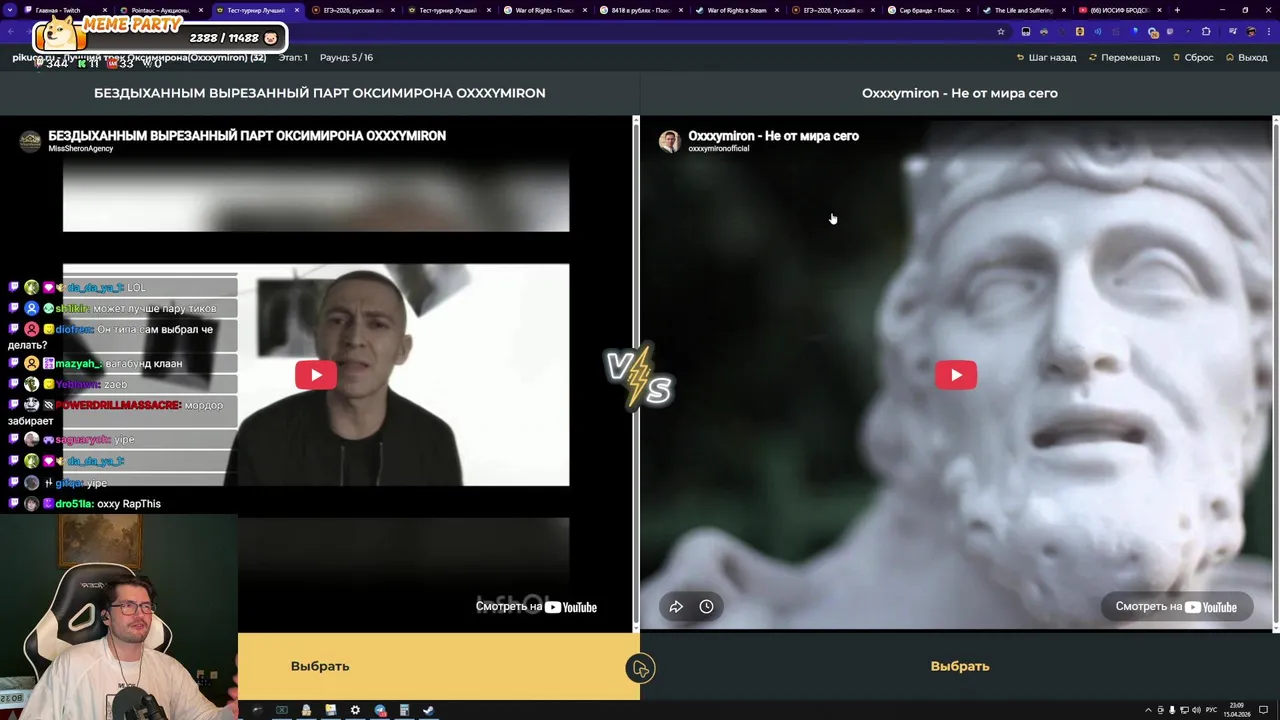Click the 'Раунд: 5/16' round counter
The image size is (1280, 720).
[346, 57]
